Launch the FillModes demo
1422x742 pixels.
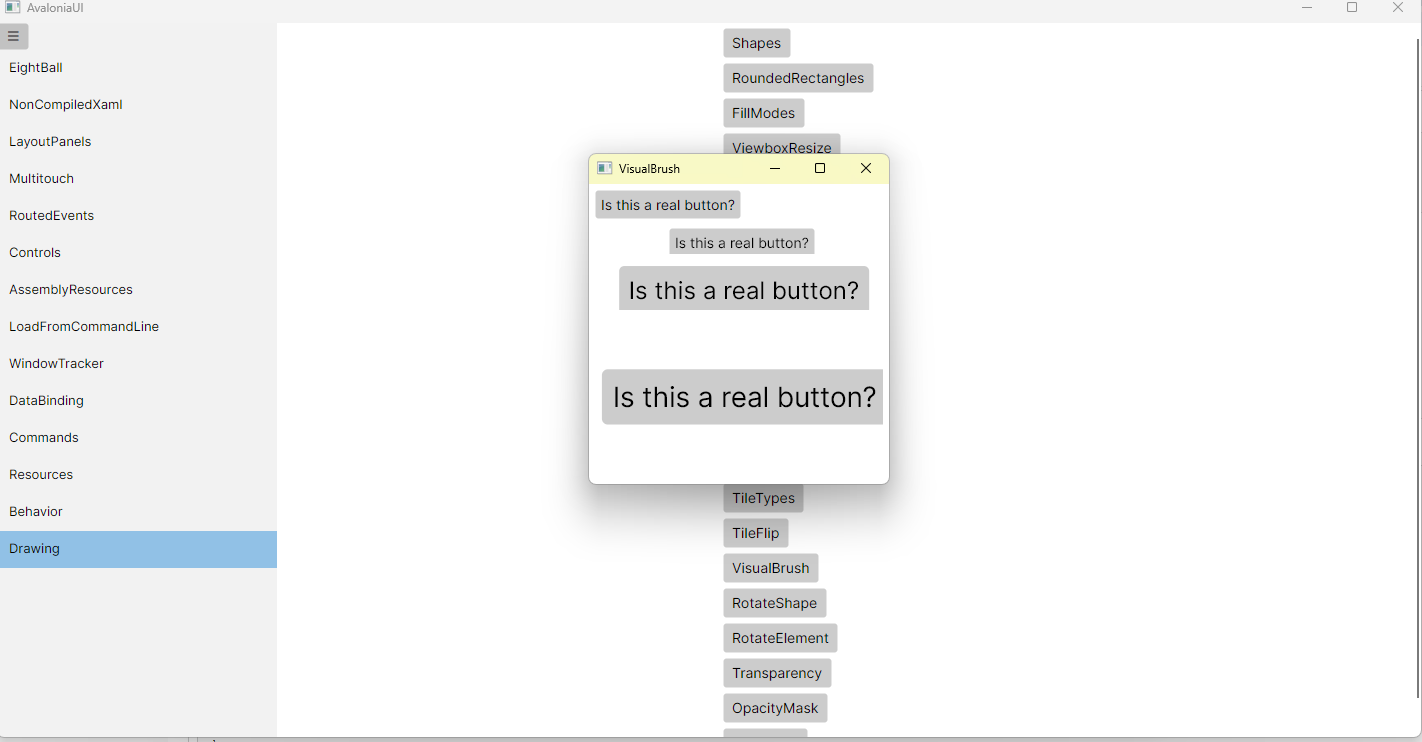coord(764,113)
